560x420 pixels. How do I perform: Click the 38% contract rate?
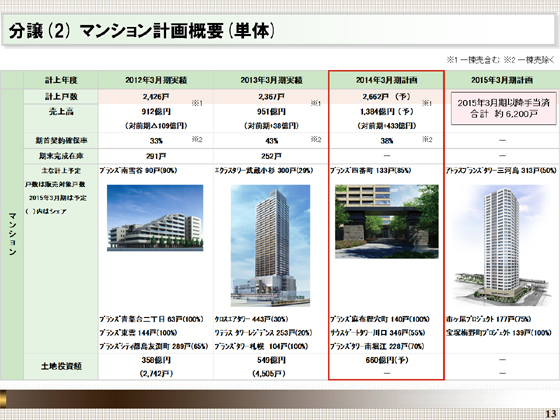tap(387, 141)
